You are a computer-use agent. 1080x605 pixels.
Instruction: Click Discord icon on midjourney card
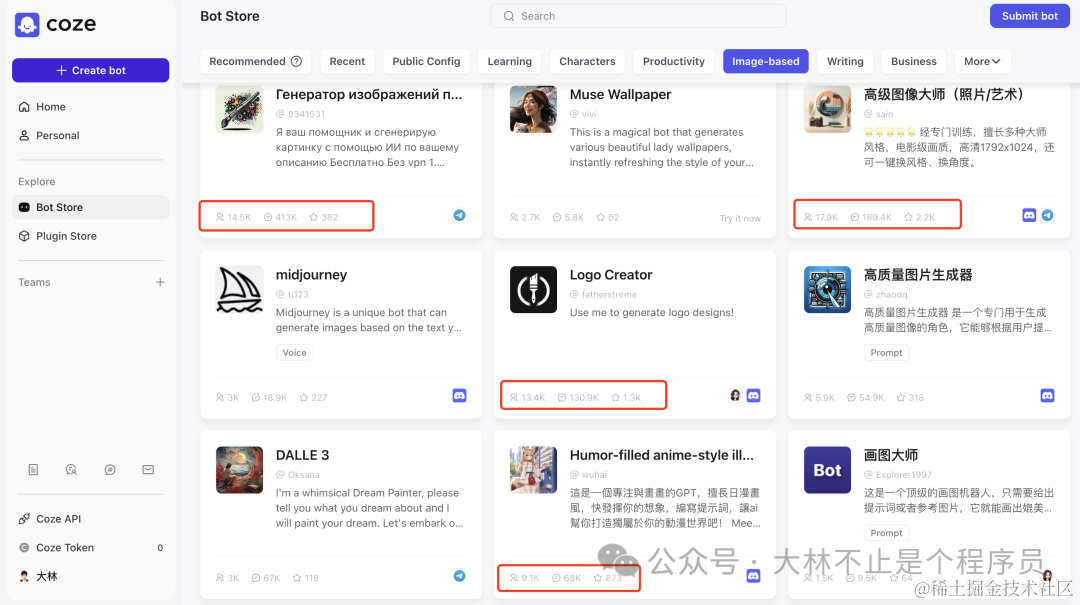point(459,396)
